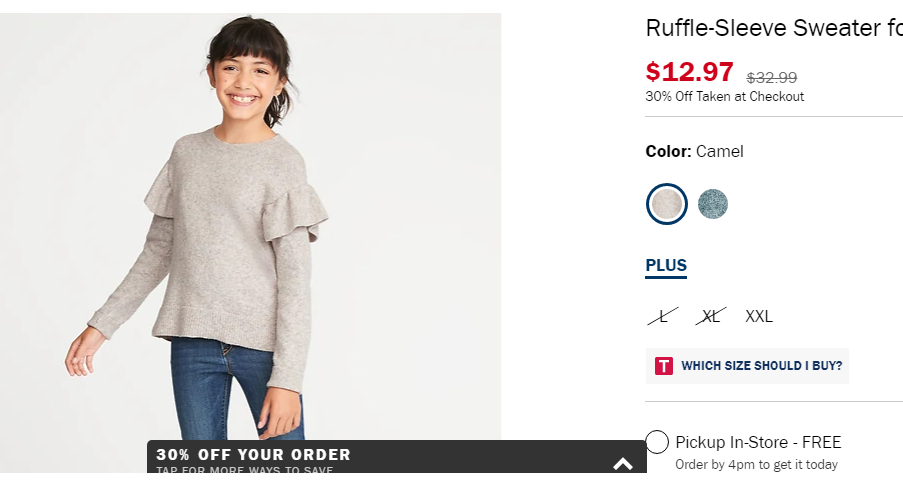Click the red $12.97 sale price
The height and width of the screenshot is (490, 903).
689,72
